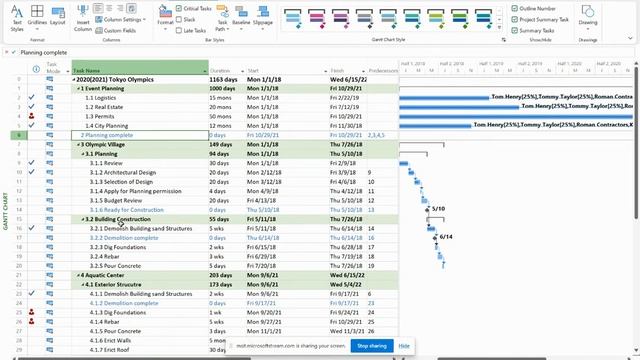Viewport: 640px width, 360px height.
Task: Toggle Outline Number checkbox
Action: 514,8
